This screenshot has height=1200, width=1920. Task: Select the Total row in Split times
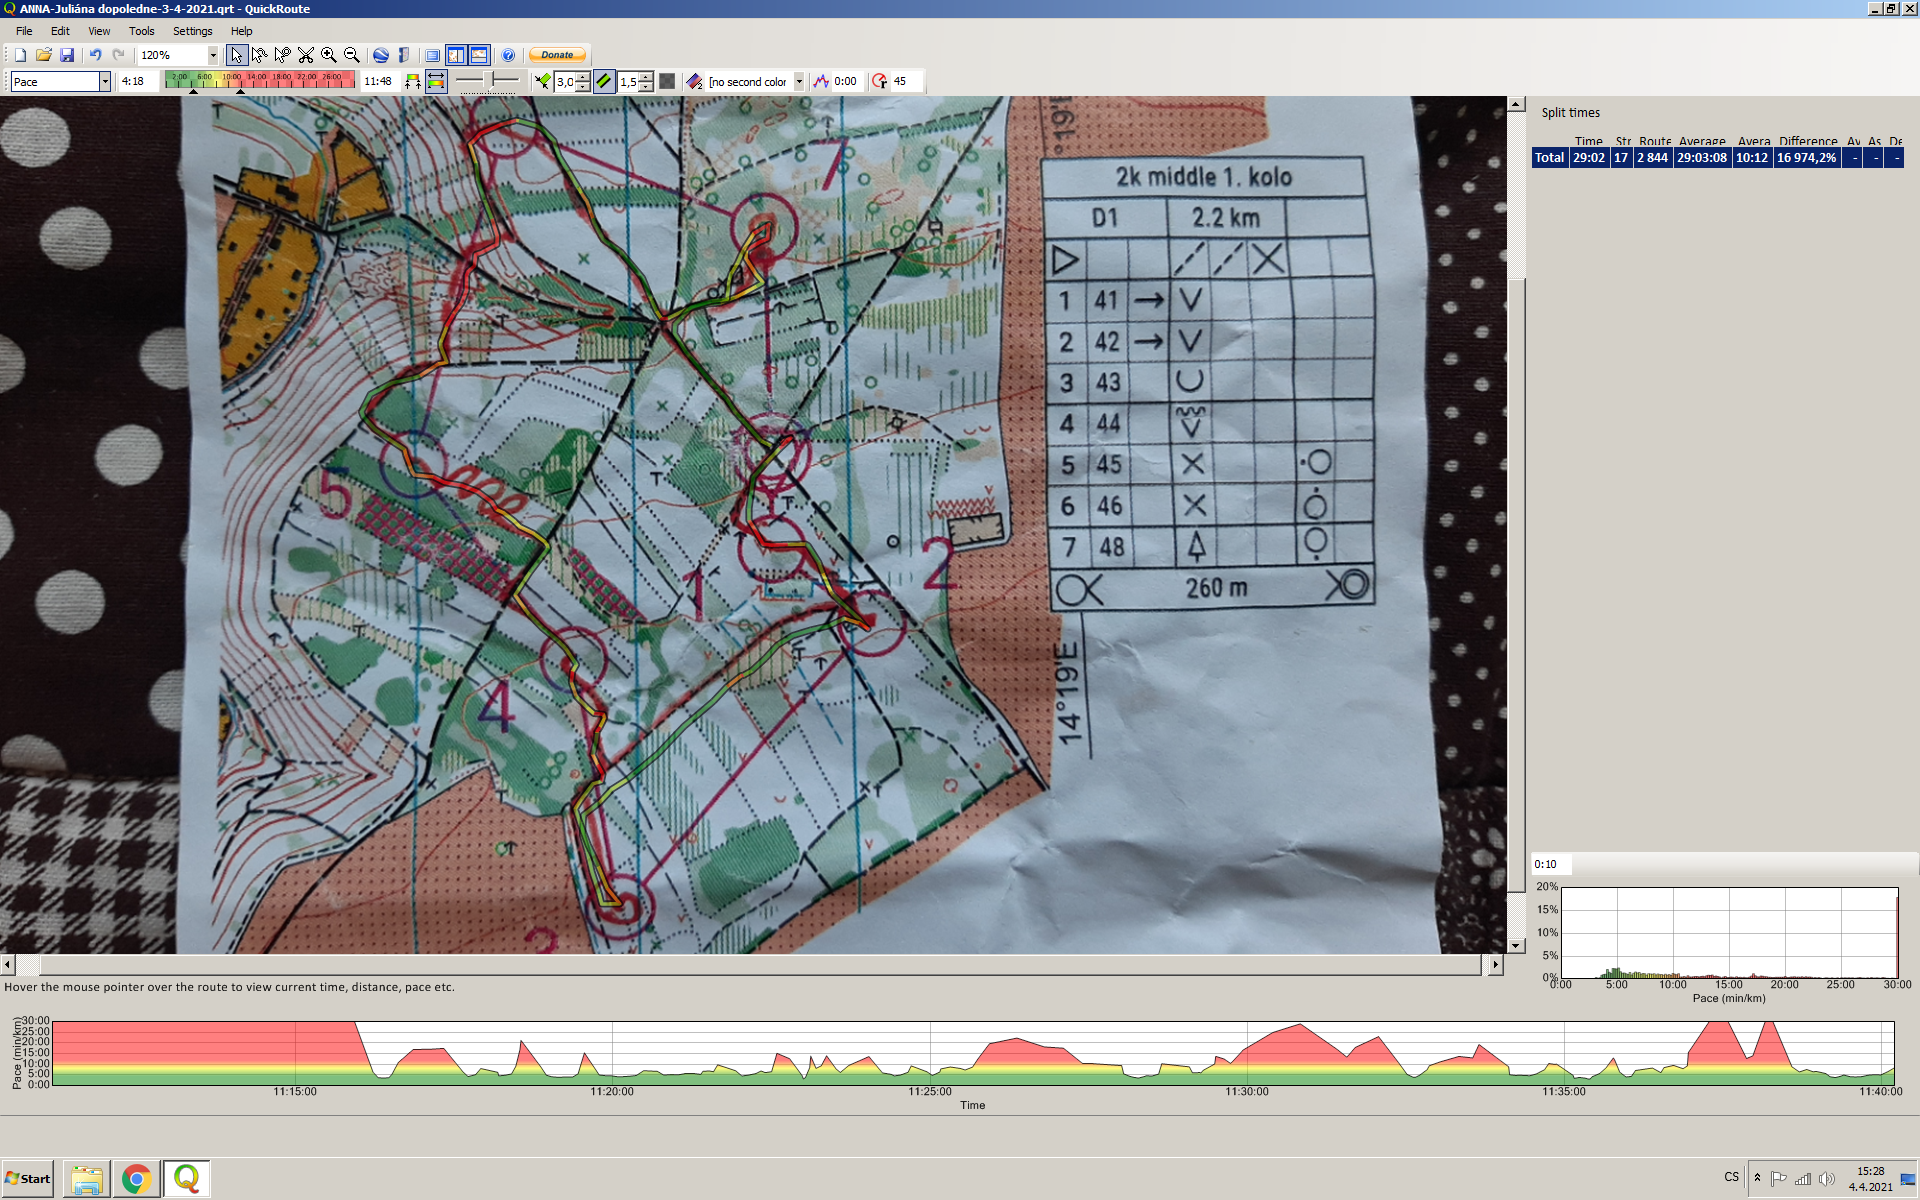(1717, 158)
